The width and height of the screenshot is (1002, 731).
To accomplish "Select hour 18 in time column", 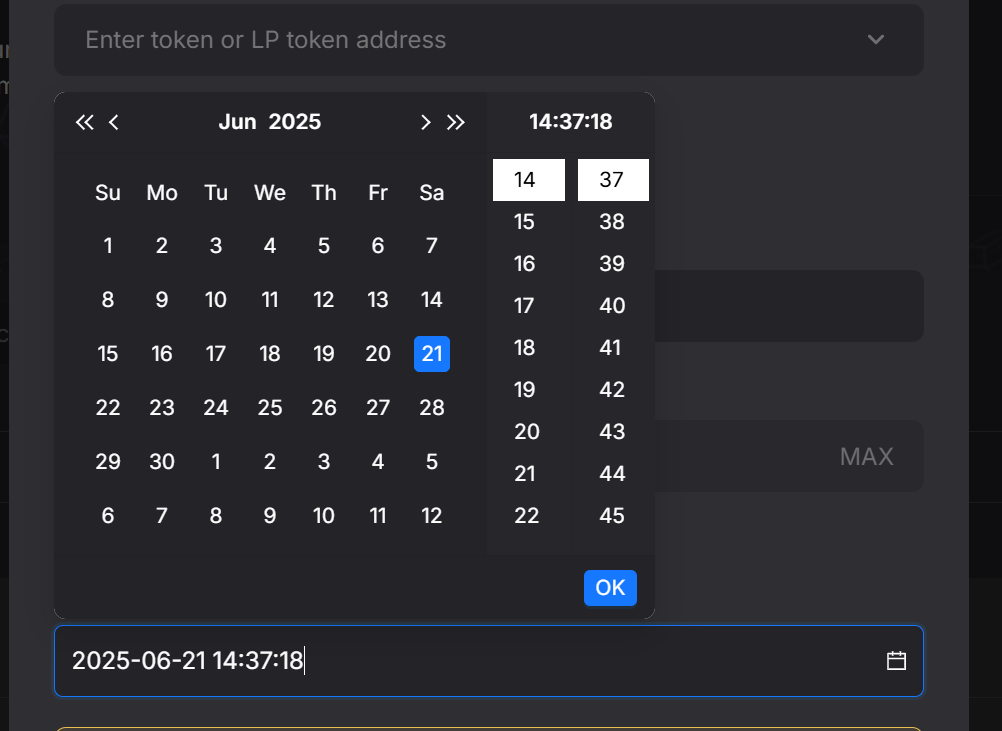I will 525,348.
